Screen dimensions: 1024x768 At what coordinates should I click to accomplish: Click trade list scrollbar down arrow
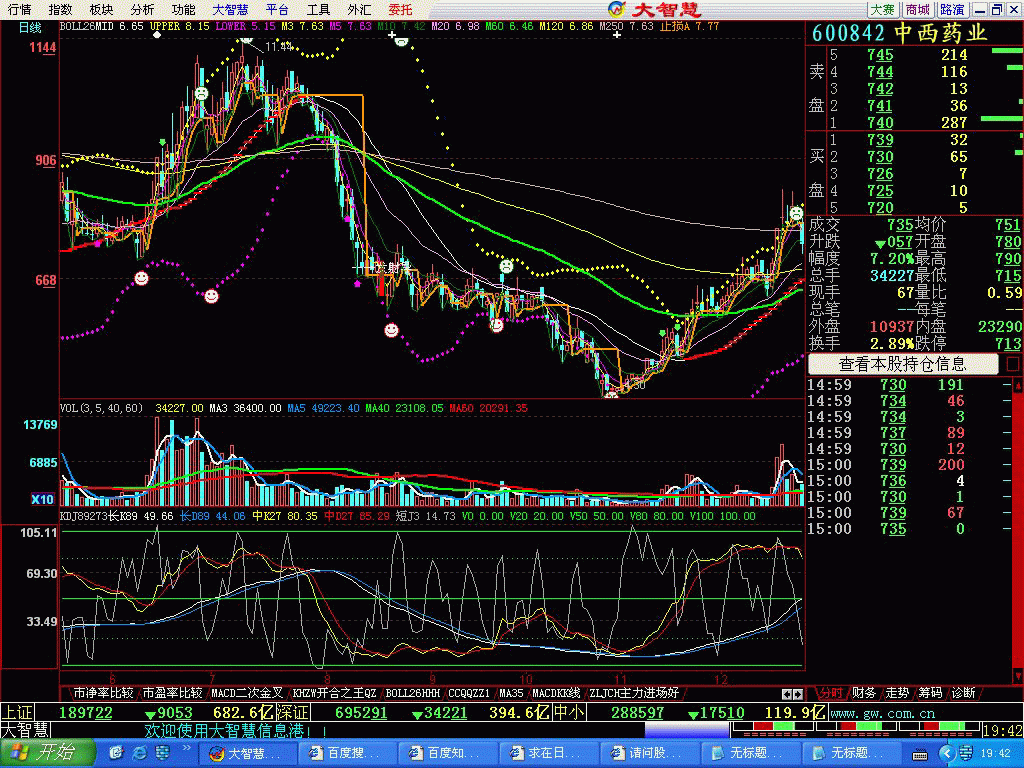click(1018, 674)
